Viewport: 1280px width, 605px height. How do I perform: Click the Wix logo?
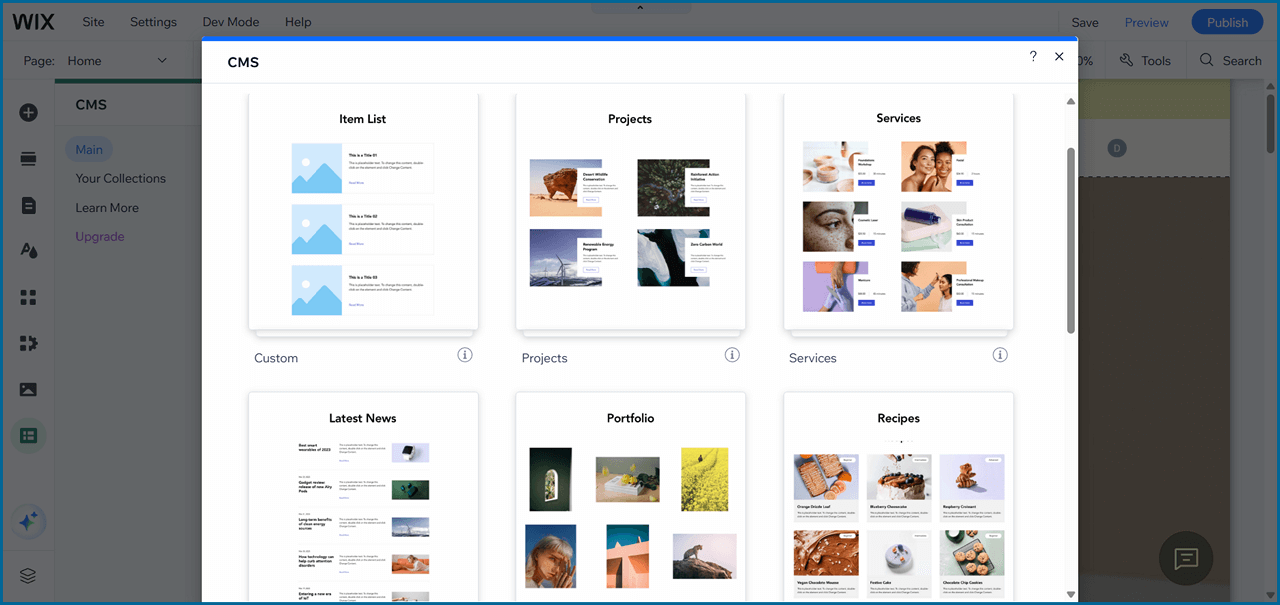[34, 22]
